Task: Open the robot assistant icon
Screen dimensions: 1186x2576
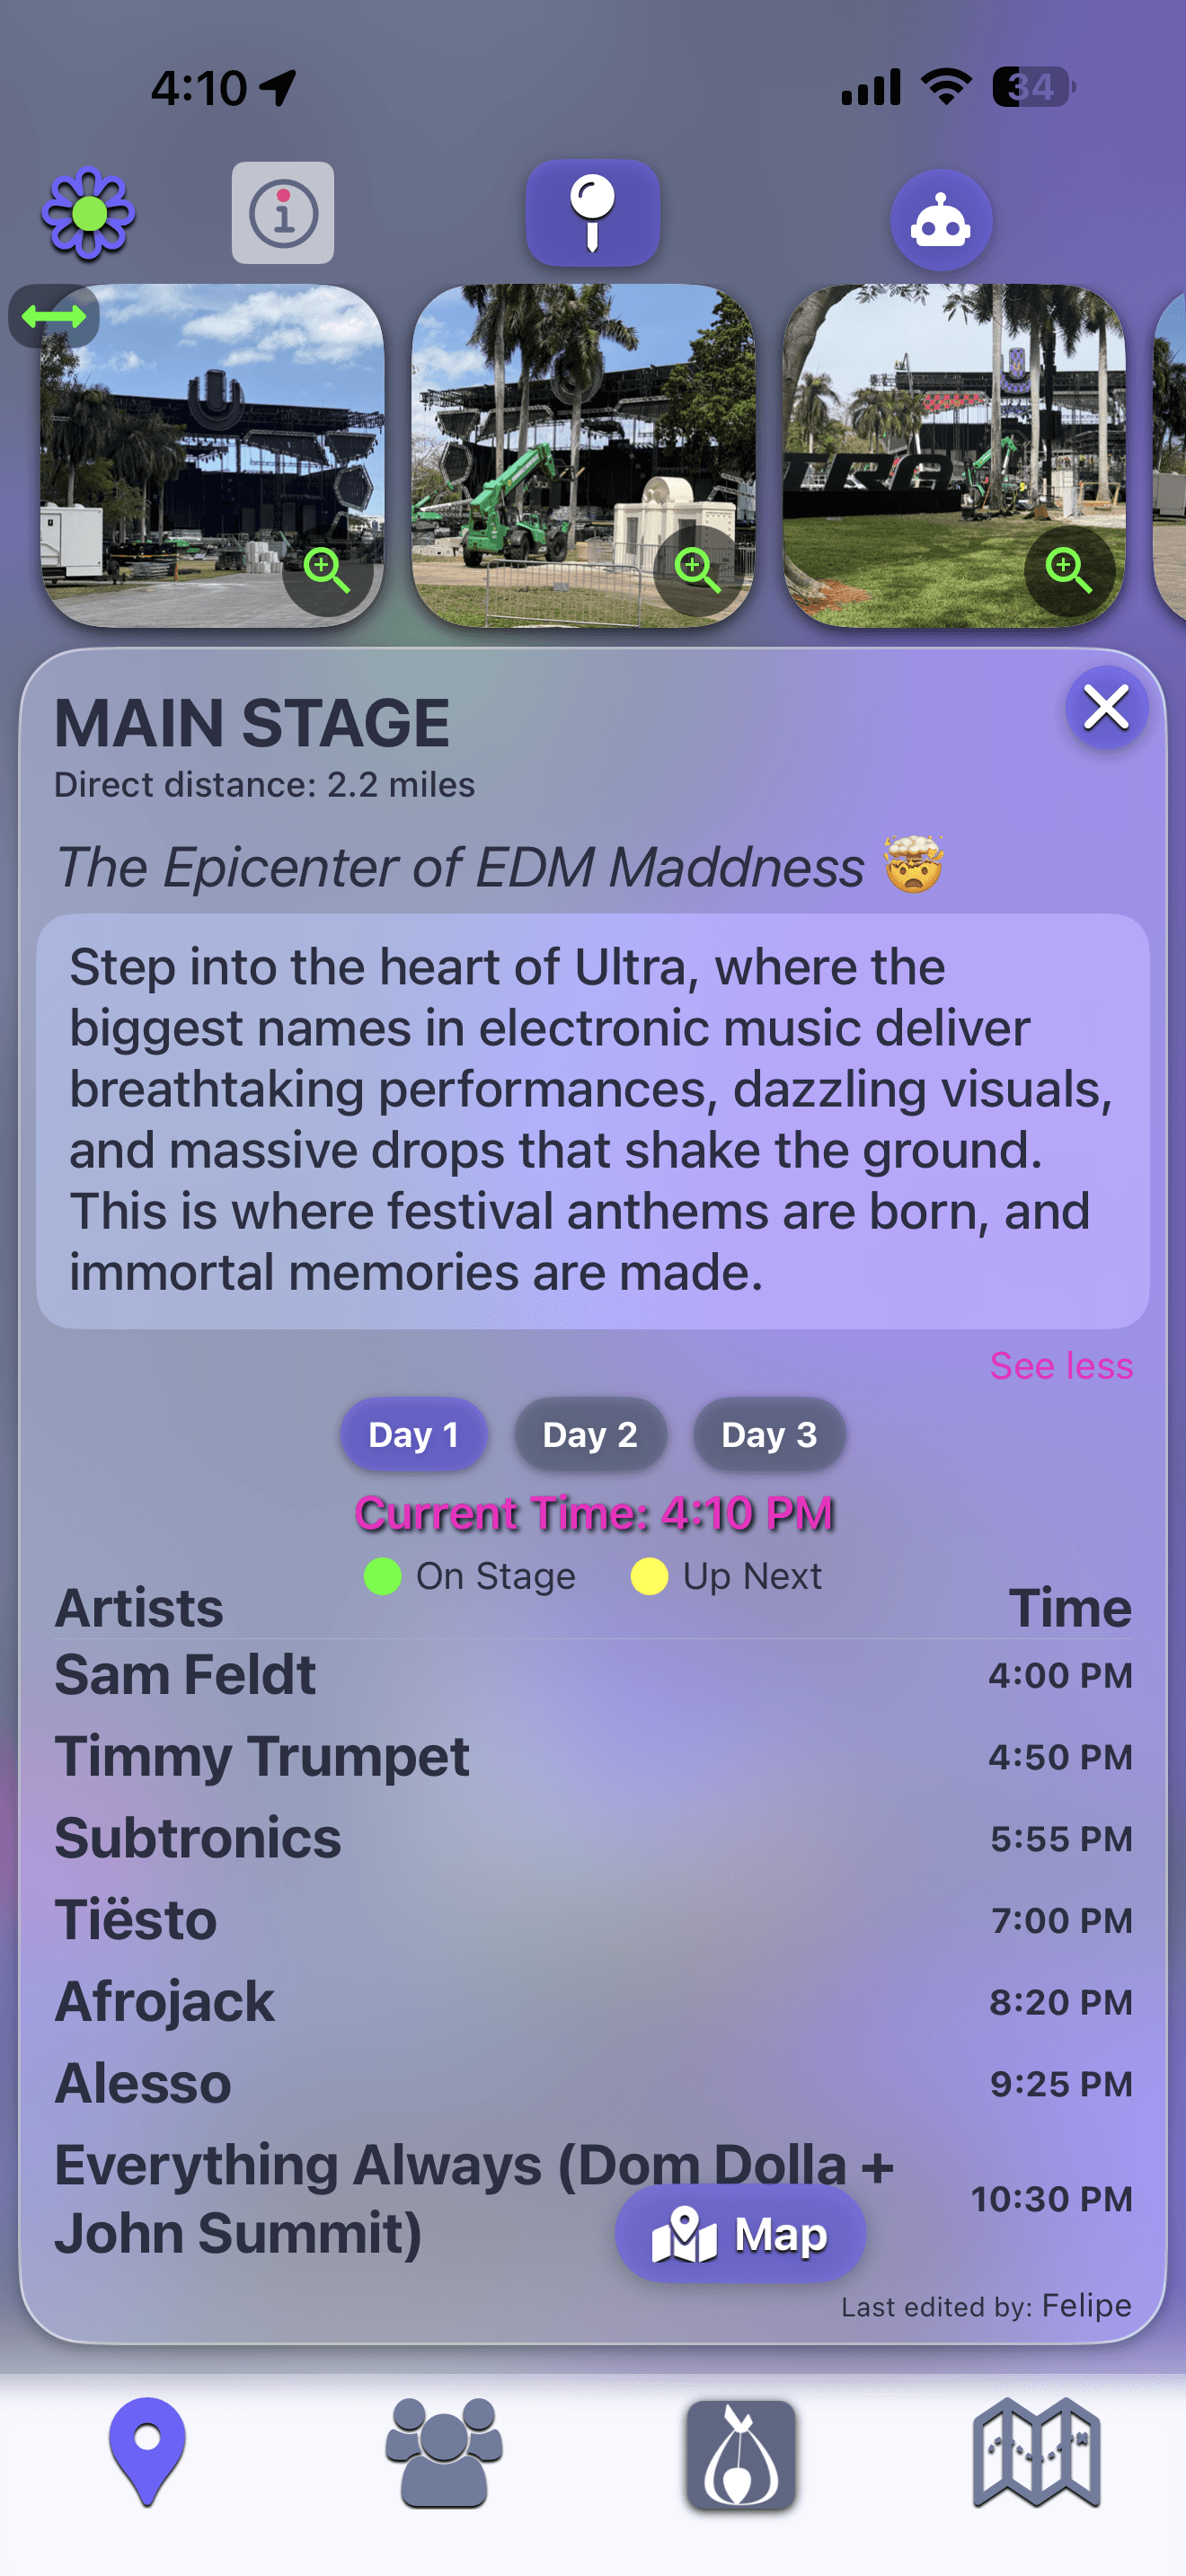Action: point(940,221)
